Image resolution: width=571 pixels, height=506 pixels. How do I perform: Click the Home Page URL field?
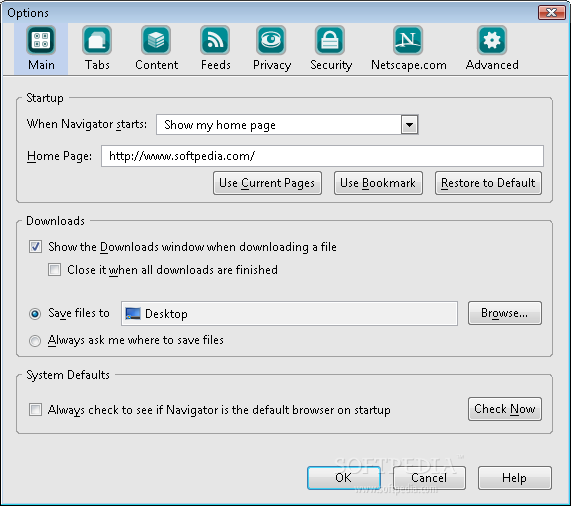point(322,156)
